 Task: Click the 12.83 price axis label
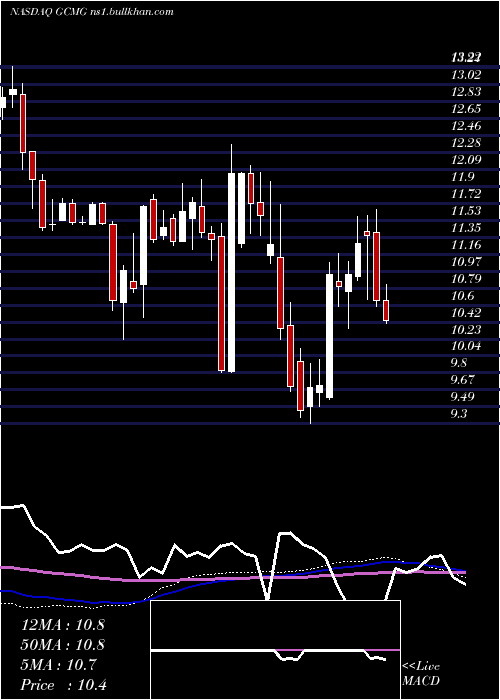click(466, 92)
